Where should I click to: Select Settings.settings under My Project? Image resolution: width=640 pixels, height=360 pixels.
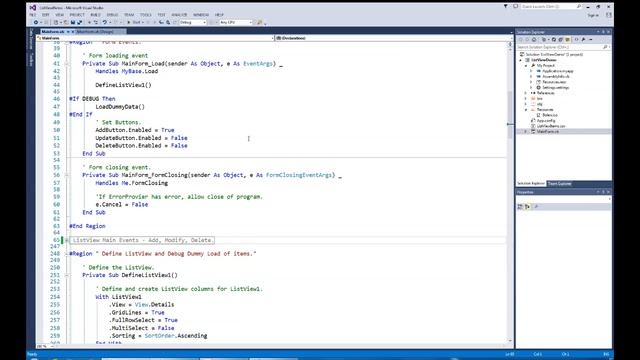coord(555,88)
